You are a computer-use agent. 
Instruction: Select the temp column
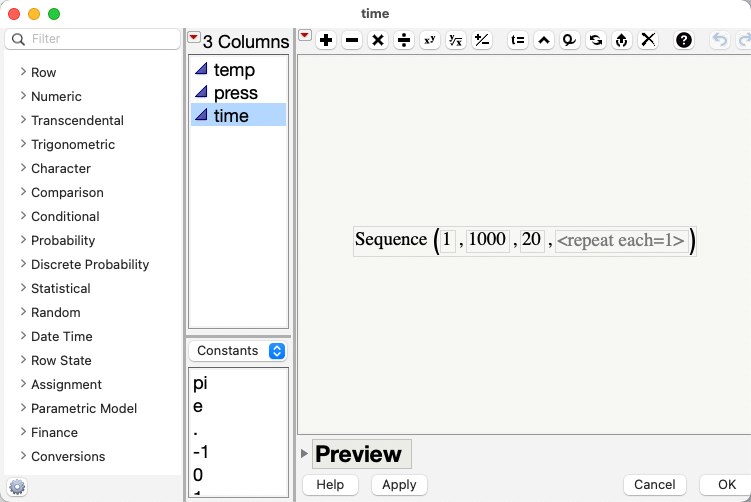[234, 70]
